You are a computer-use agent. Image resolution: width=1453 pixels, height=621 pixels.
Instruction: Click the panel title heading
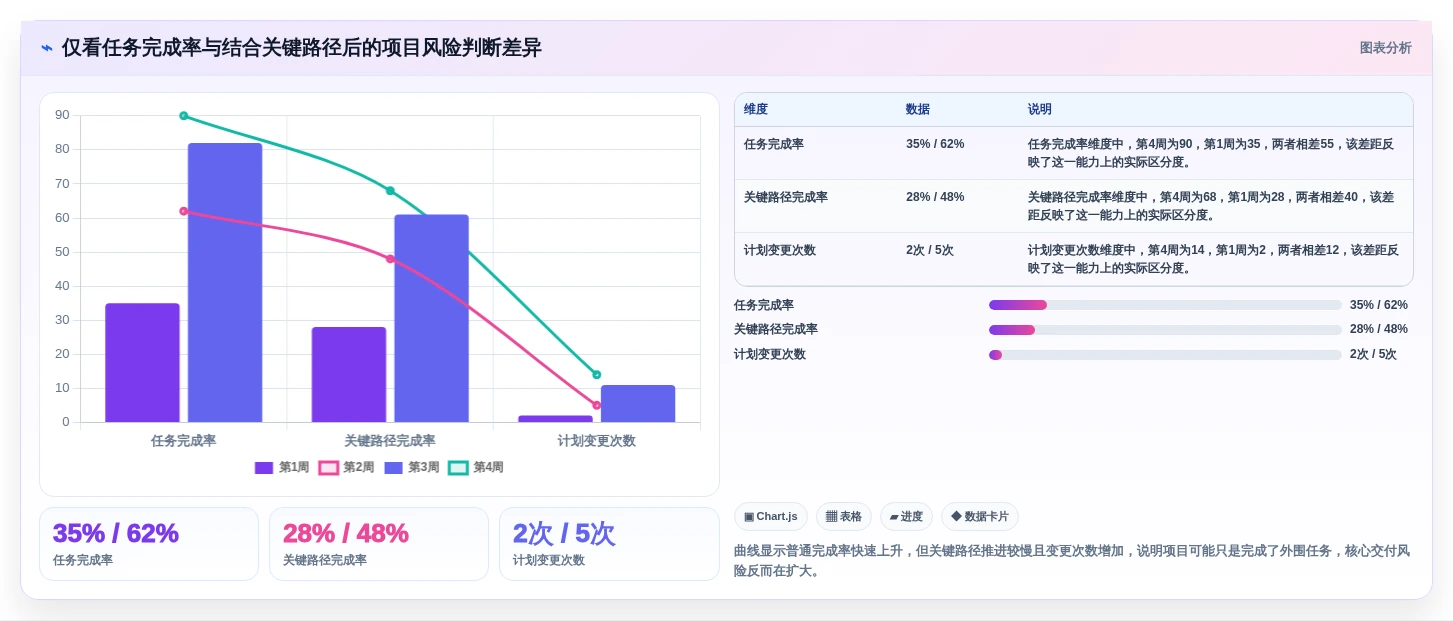(302, 48)
